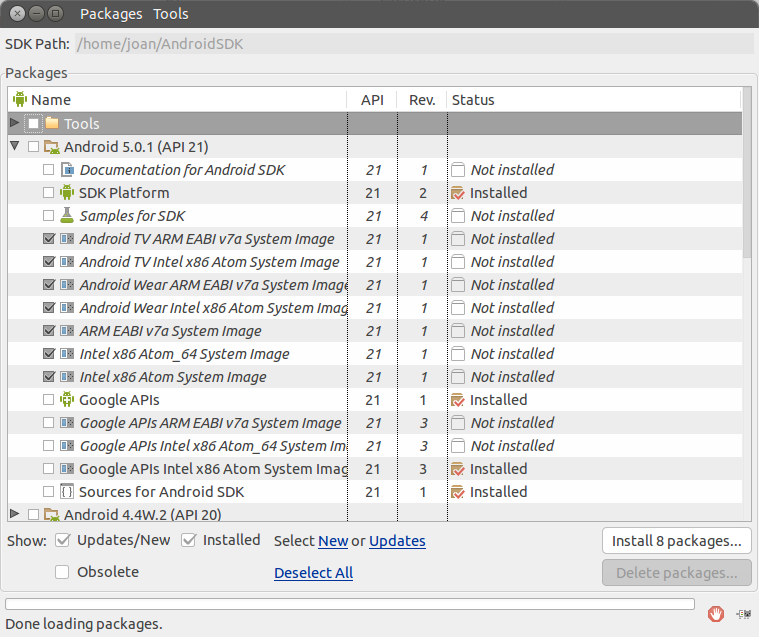The width and height of the screenshot is (759, 637).
Task: Collapse the Android 5.0.1 (API 21) group
Action: (x=15, y=146)
